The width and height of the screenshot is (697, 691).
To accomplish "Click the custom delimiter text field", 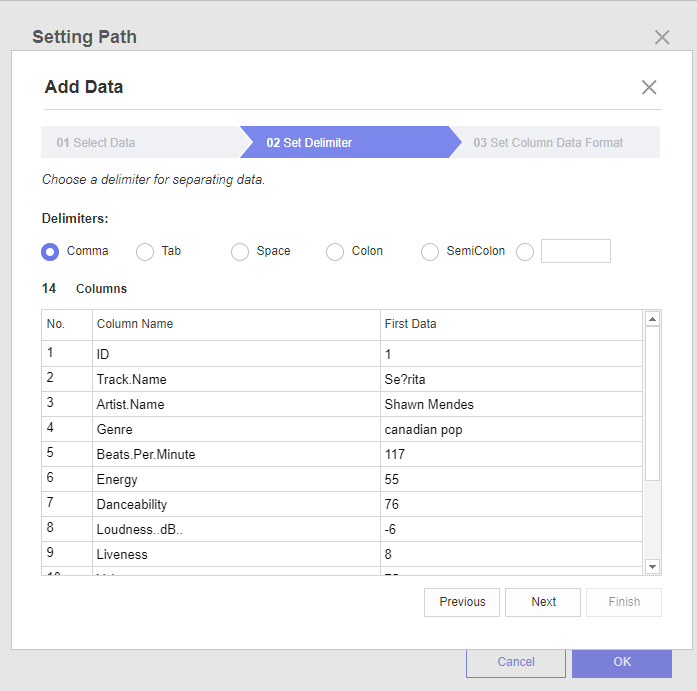I will (575, 251).
